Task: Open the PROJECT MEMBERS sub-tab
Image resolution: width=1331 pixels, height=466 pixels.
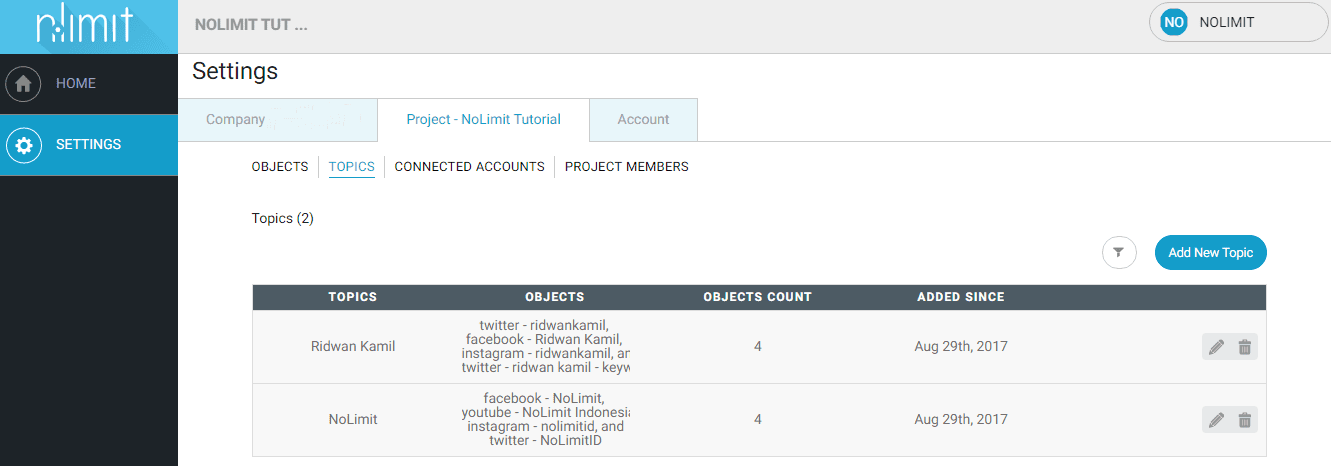Action: point(627,167)
